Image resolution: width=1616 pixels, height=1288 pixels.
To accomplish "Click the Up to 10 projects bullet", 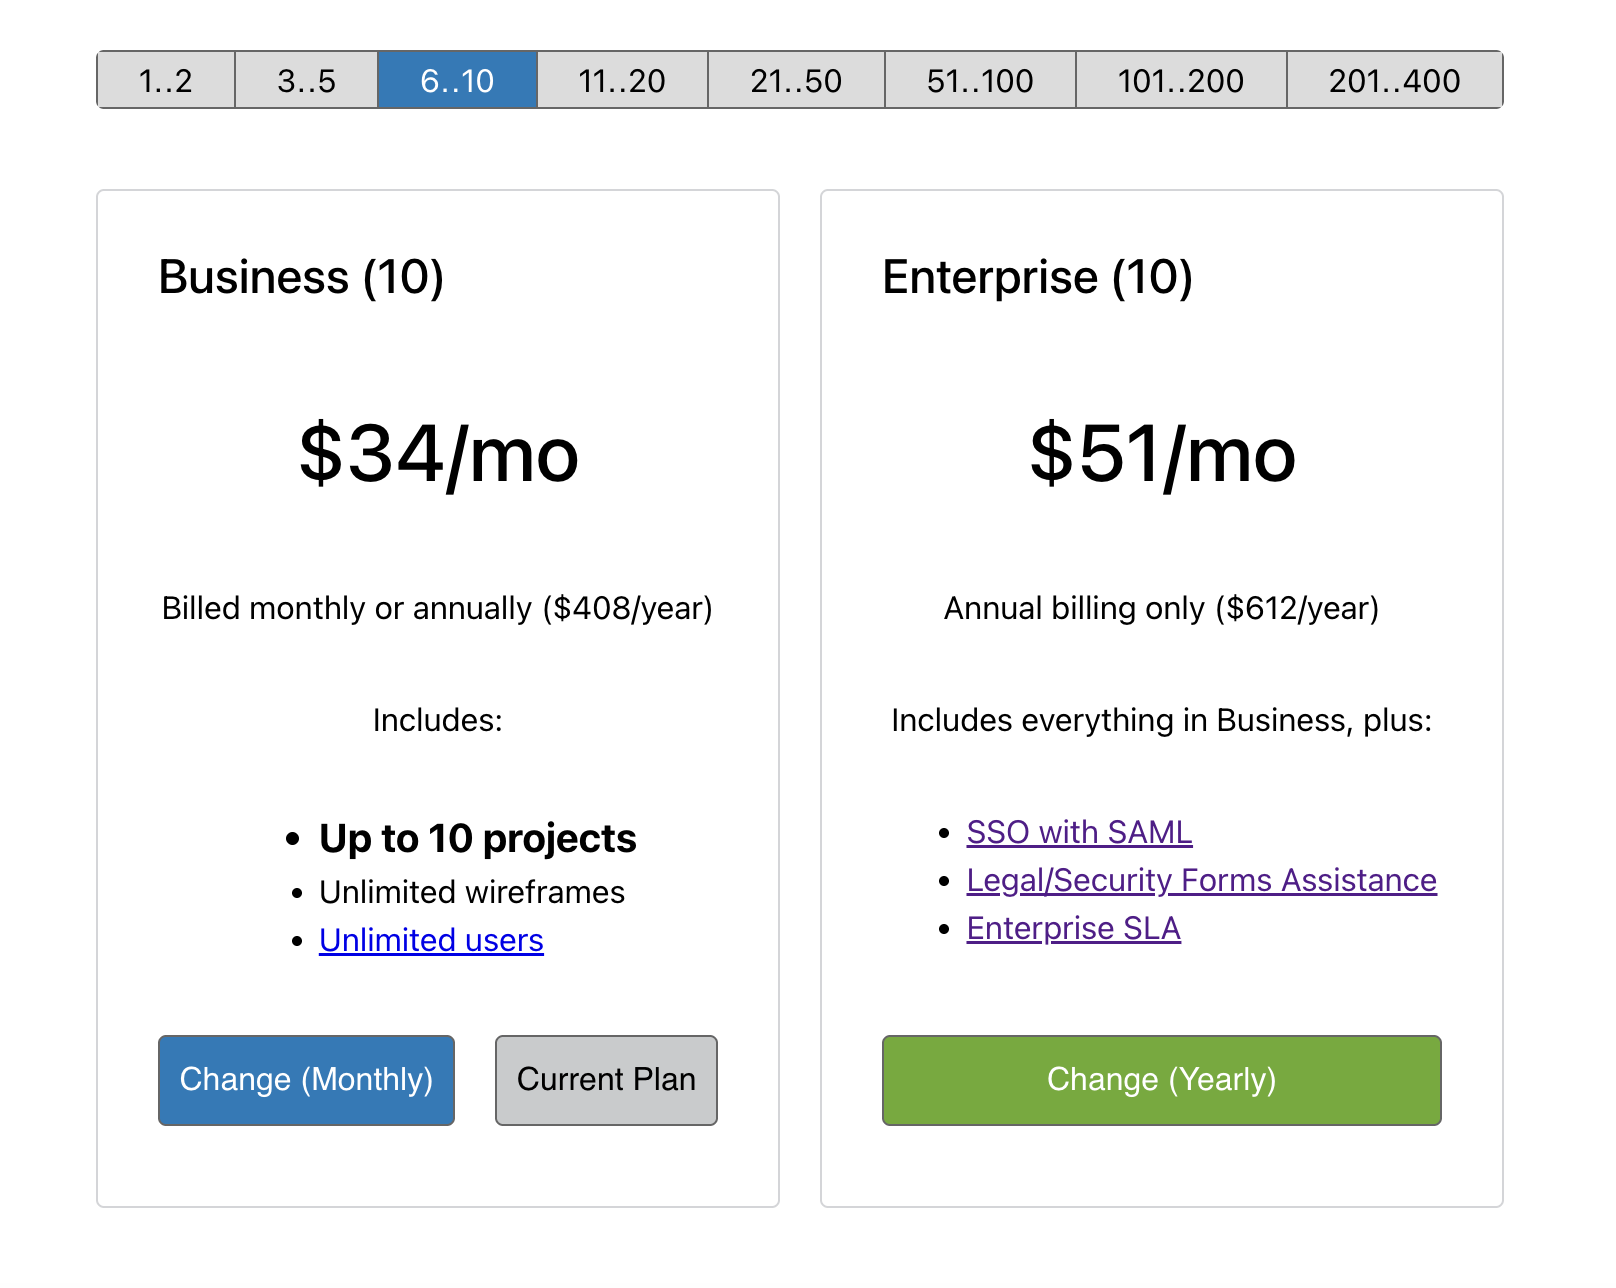I will (x=477, y=838).
